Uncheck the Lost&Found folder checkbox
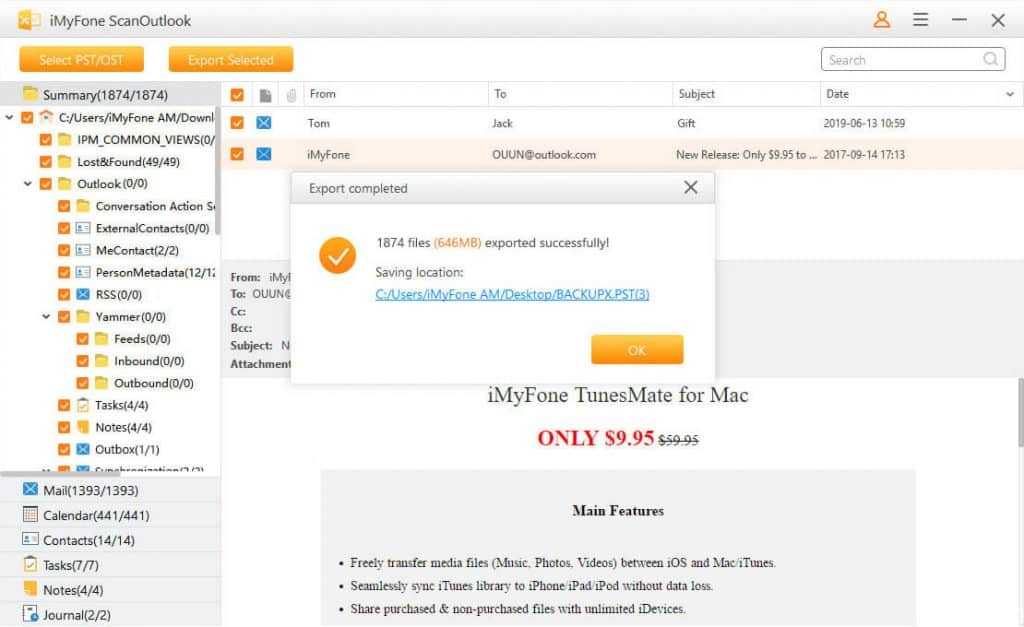Image resolution: width=1024 pixels, height=627 pixels. click(45, 162)
